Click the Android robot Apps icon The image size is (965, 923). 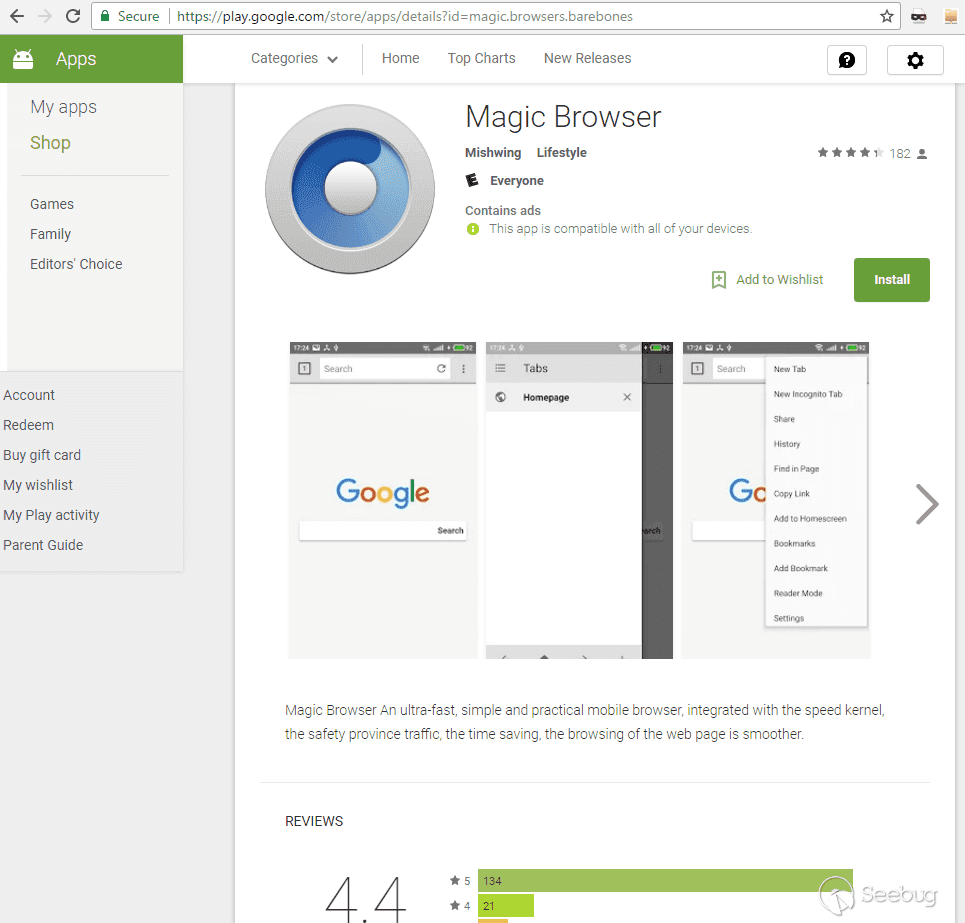tap(23, 59)
